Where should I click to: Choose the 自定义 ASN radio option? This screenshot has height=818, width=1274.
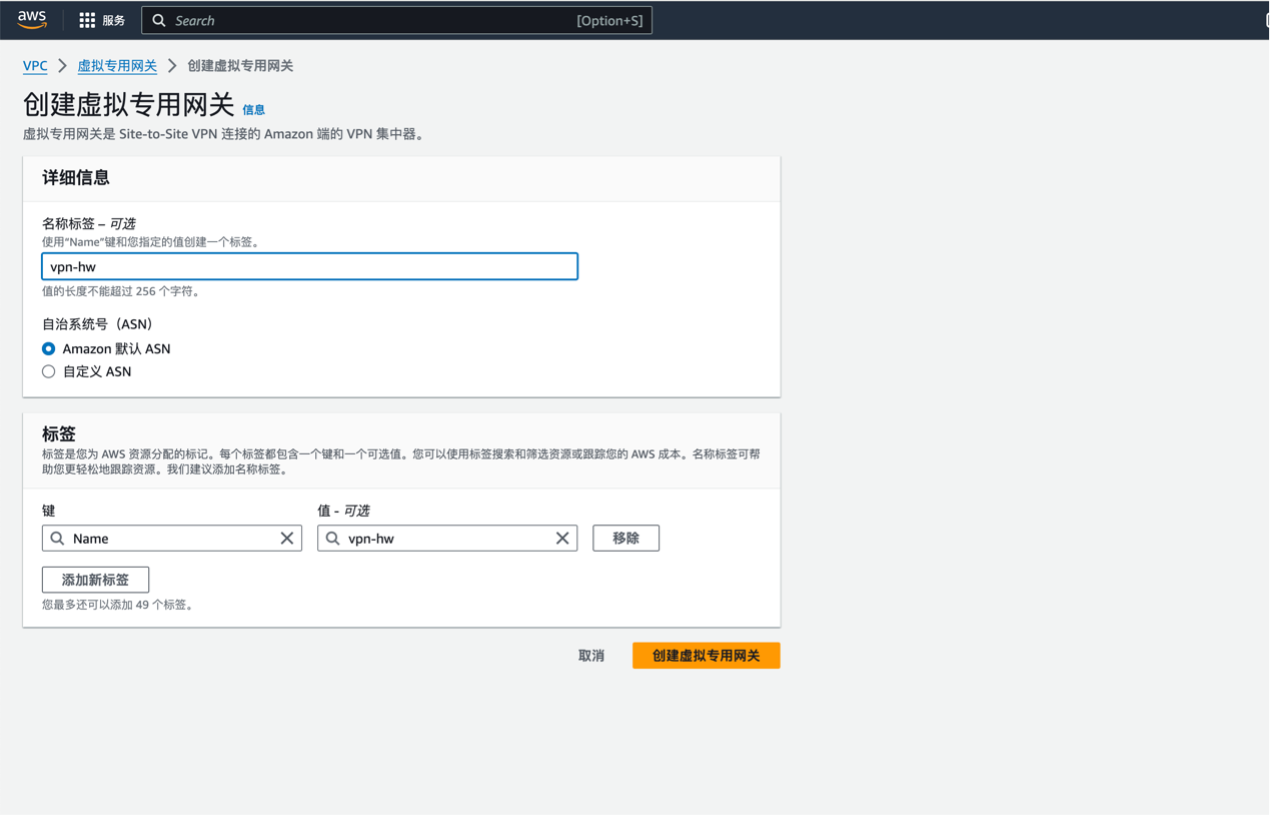coord(48,371)
